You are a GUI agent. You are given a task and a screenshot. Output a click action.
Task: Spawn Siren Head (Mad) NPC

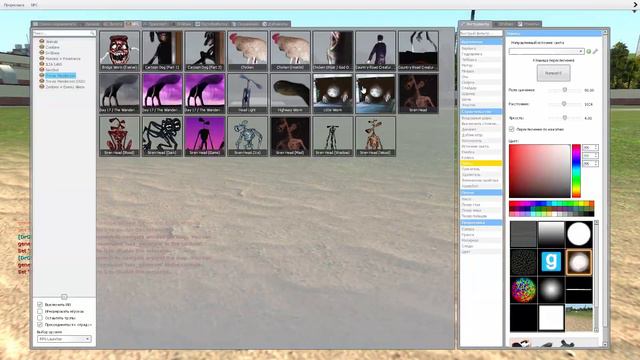[x=290, y=136]
